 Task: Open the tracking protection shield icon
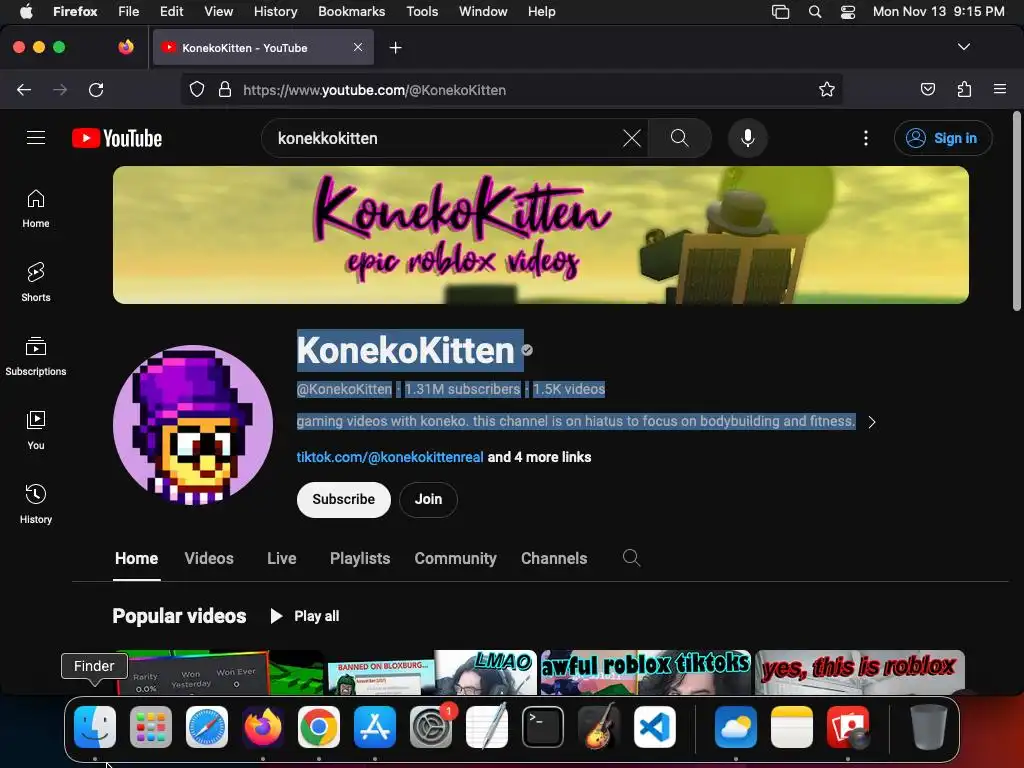coord(197,89)
